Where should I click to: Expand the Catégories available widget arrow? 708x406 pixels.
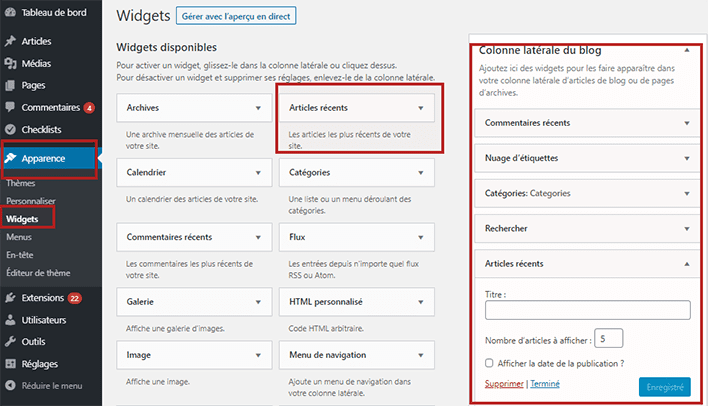[x=420, y=173]
